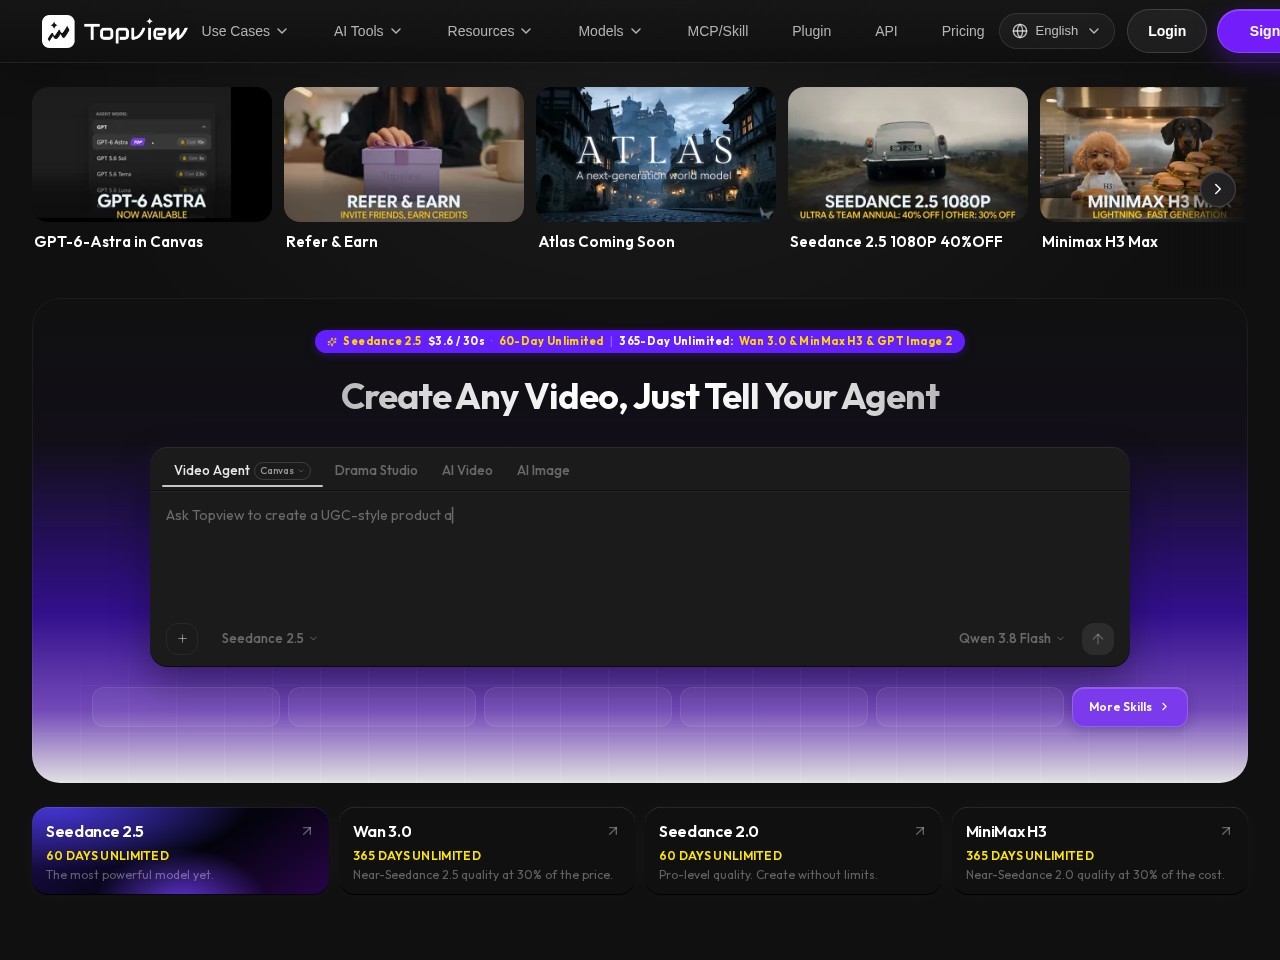Go to the MCP/Skill page

click(x=718, y=31)
